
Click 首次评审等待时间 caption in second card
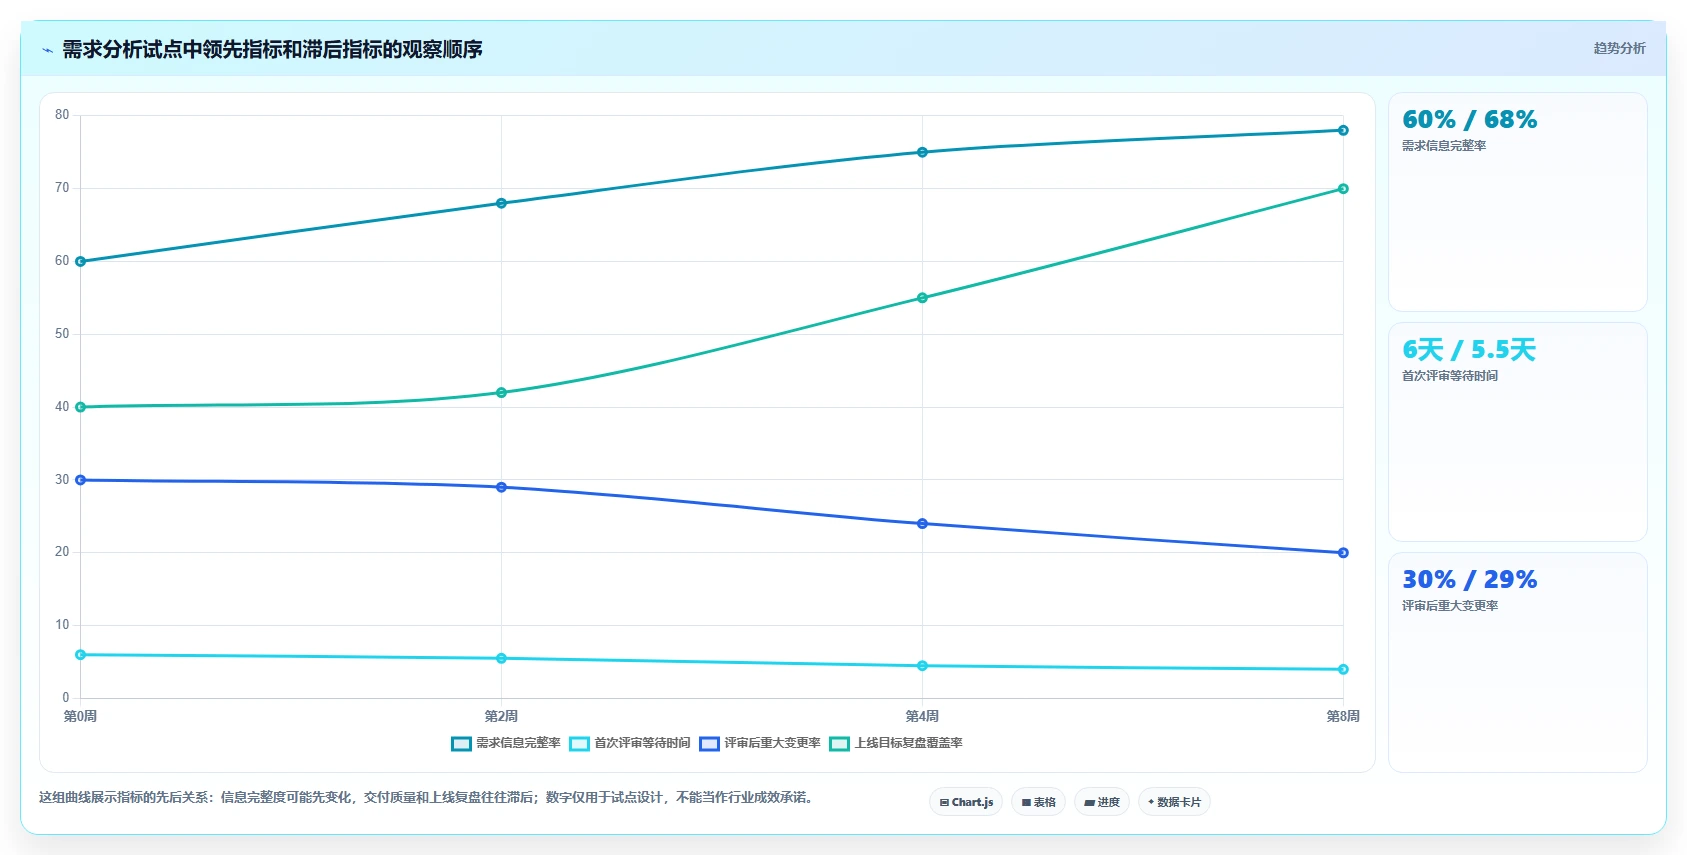pyautogui.click(x=1449, y=376)
